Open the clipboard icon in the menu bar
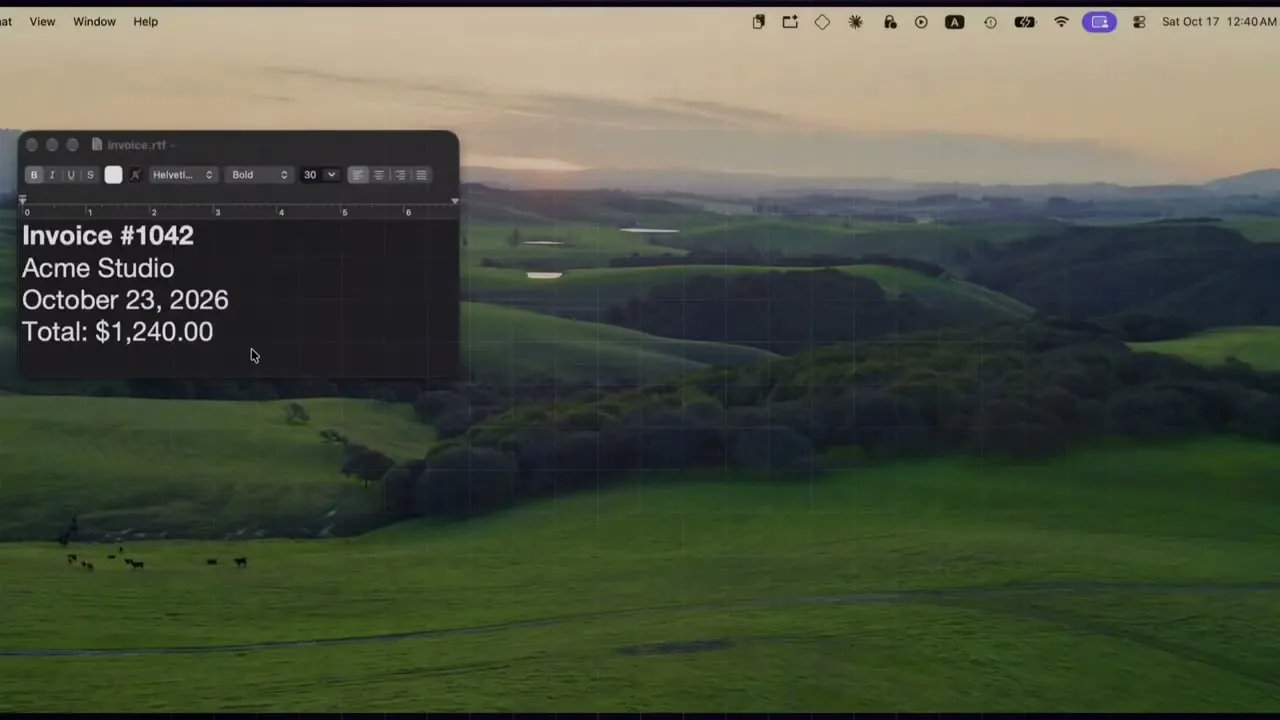1280x720 pixels. pyautogui.click(x=759, y=22)
